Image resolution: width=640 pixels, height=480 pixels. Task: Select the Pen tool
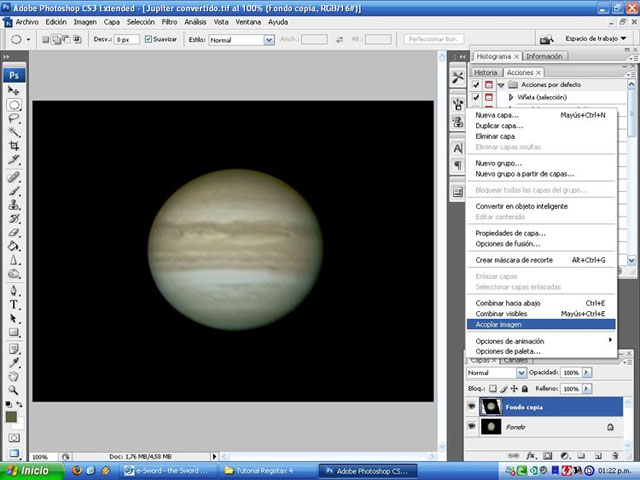14,291
